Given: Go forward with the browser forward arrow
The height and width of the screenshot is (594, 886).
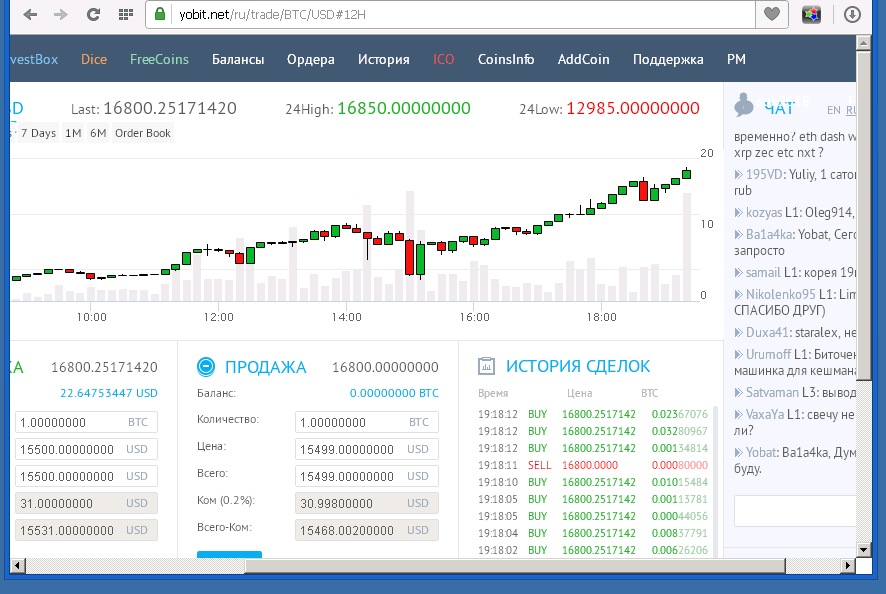Looking at the screenshot, I should click(60, 15).
